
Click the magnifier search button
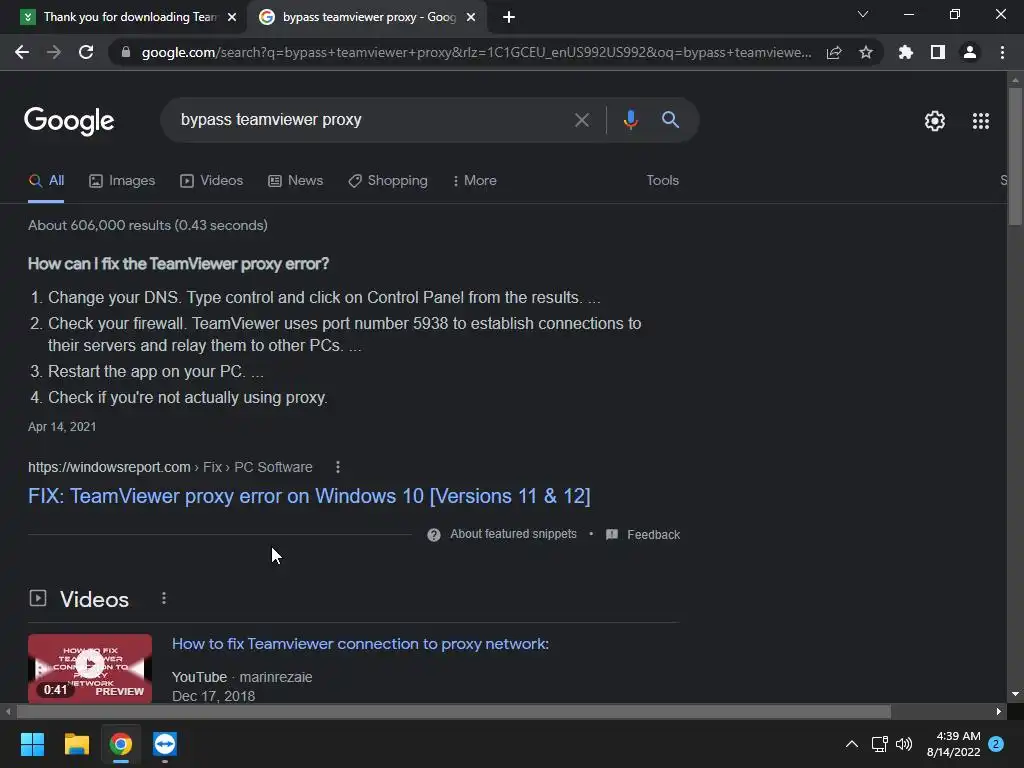coord(670,120)
